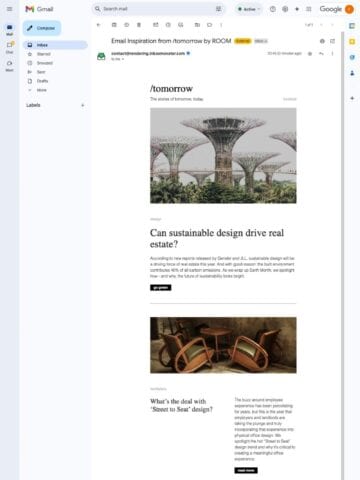The width and height of the screenshot is (360, 480).
Task: Remove the Inbox label tag
Action: [266, 41]
